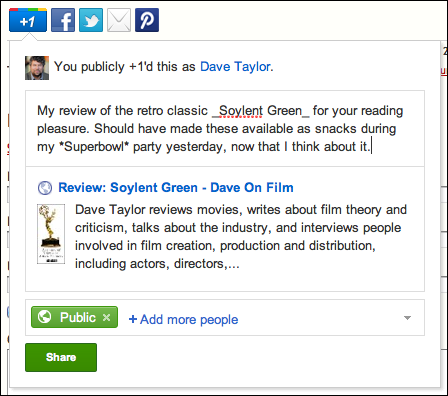Click the Google +1 button

point(28,20)
